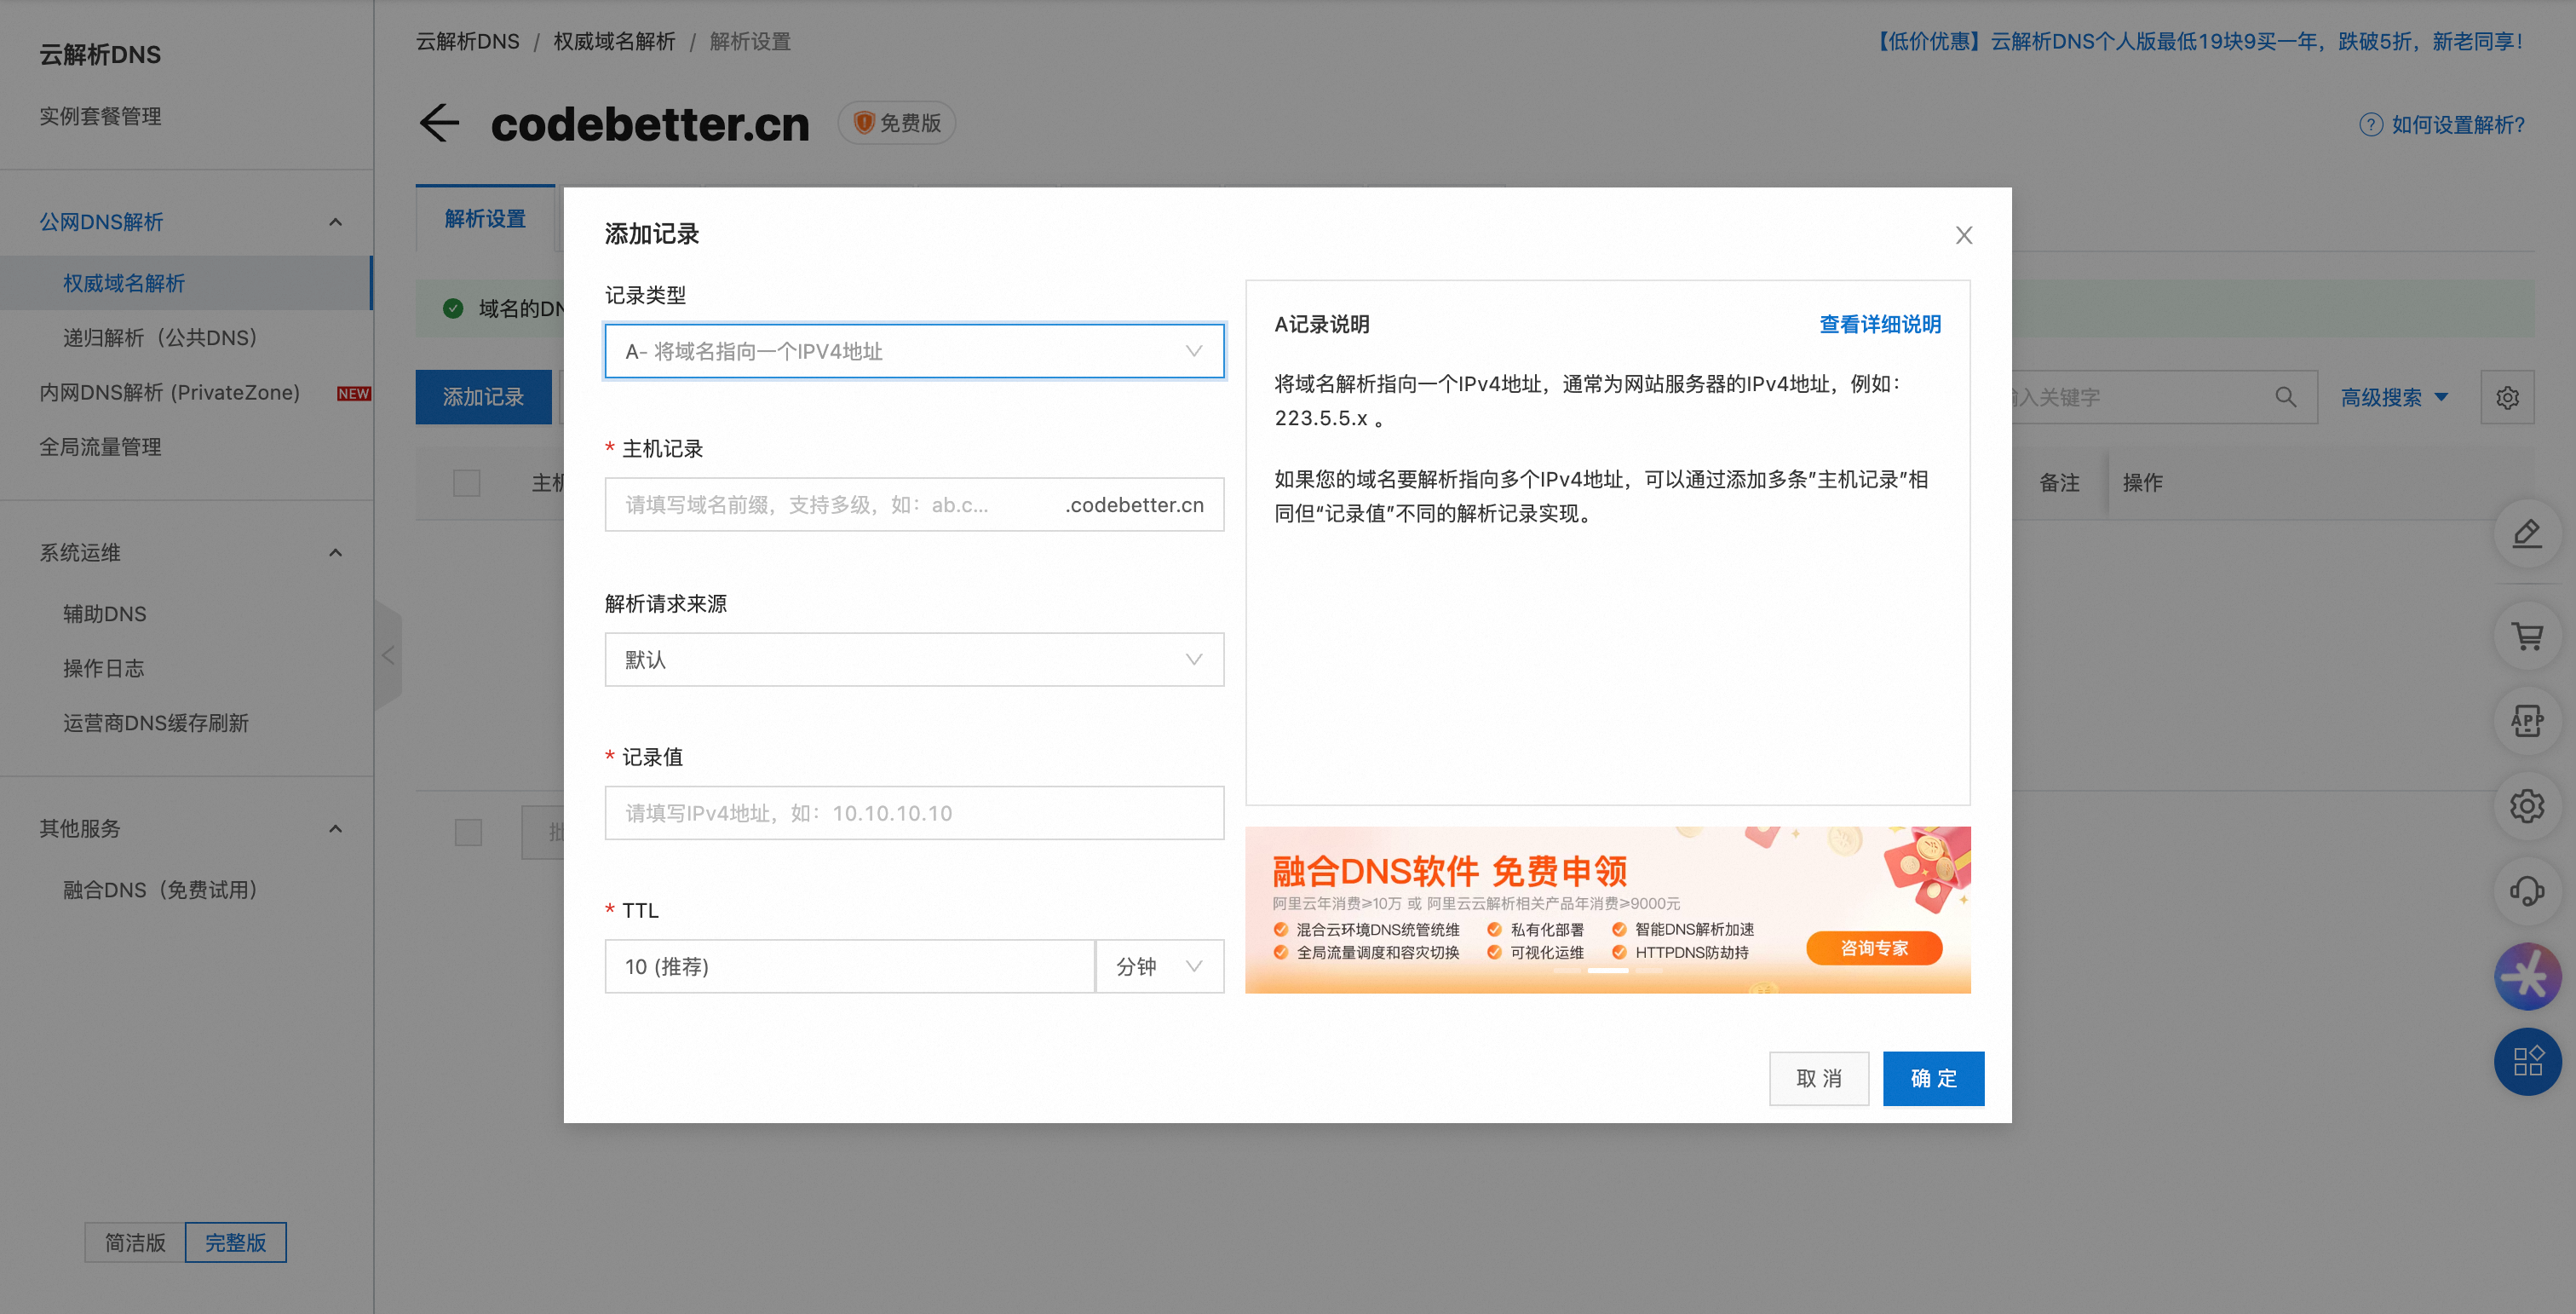This screenshot has height=1314, width=2576.
Task: Toggle the table header select-all checkbox
Action: click(x=466, y=483)
